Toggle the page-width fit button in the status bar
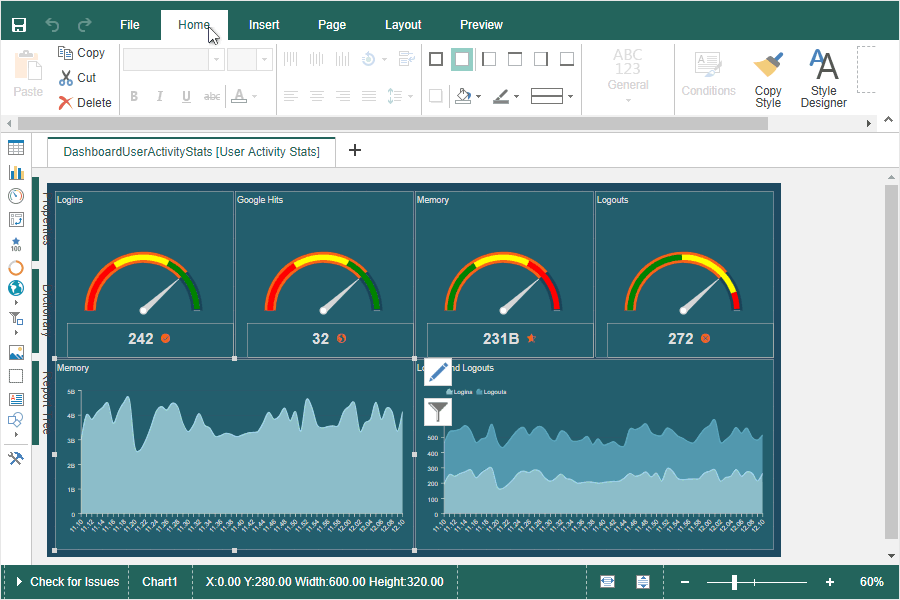Screen dimensions: 900x600 [607, 582]
